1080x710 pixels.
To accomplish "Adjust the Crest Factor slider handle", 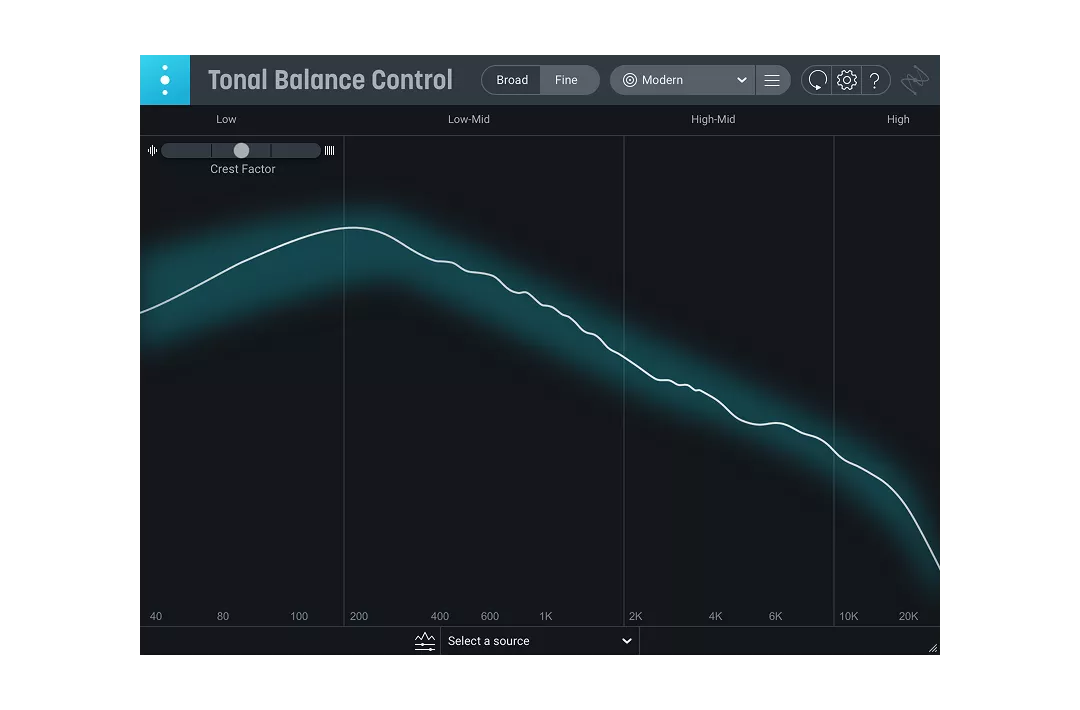I will tap(240, 150).
